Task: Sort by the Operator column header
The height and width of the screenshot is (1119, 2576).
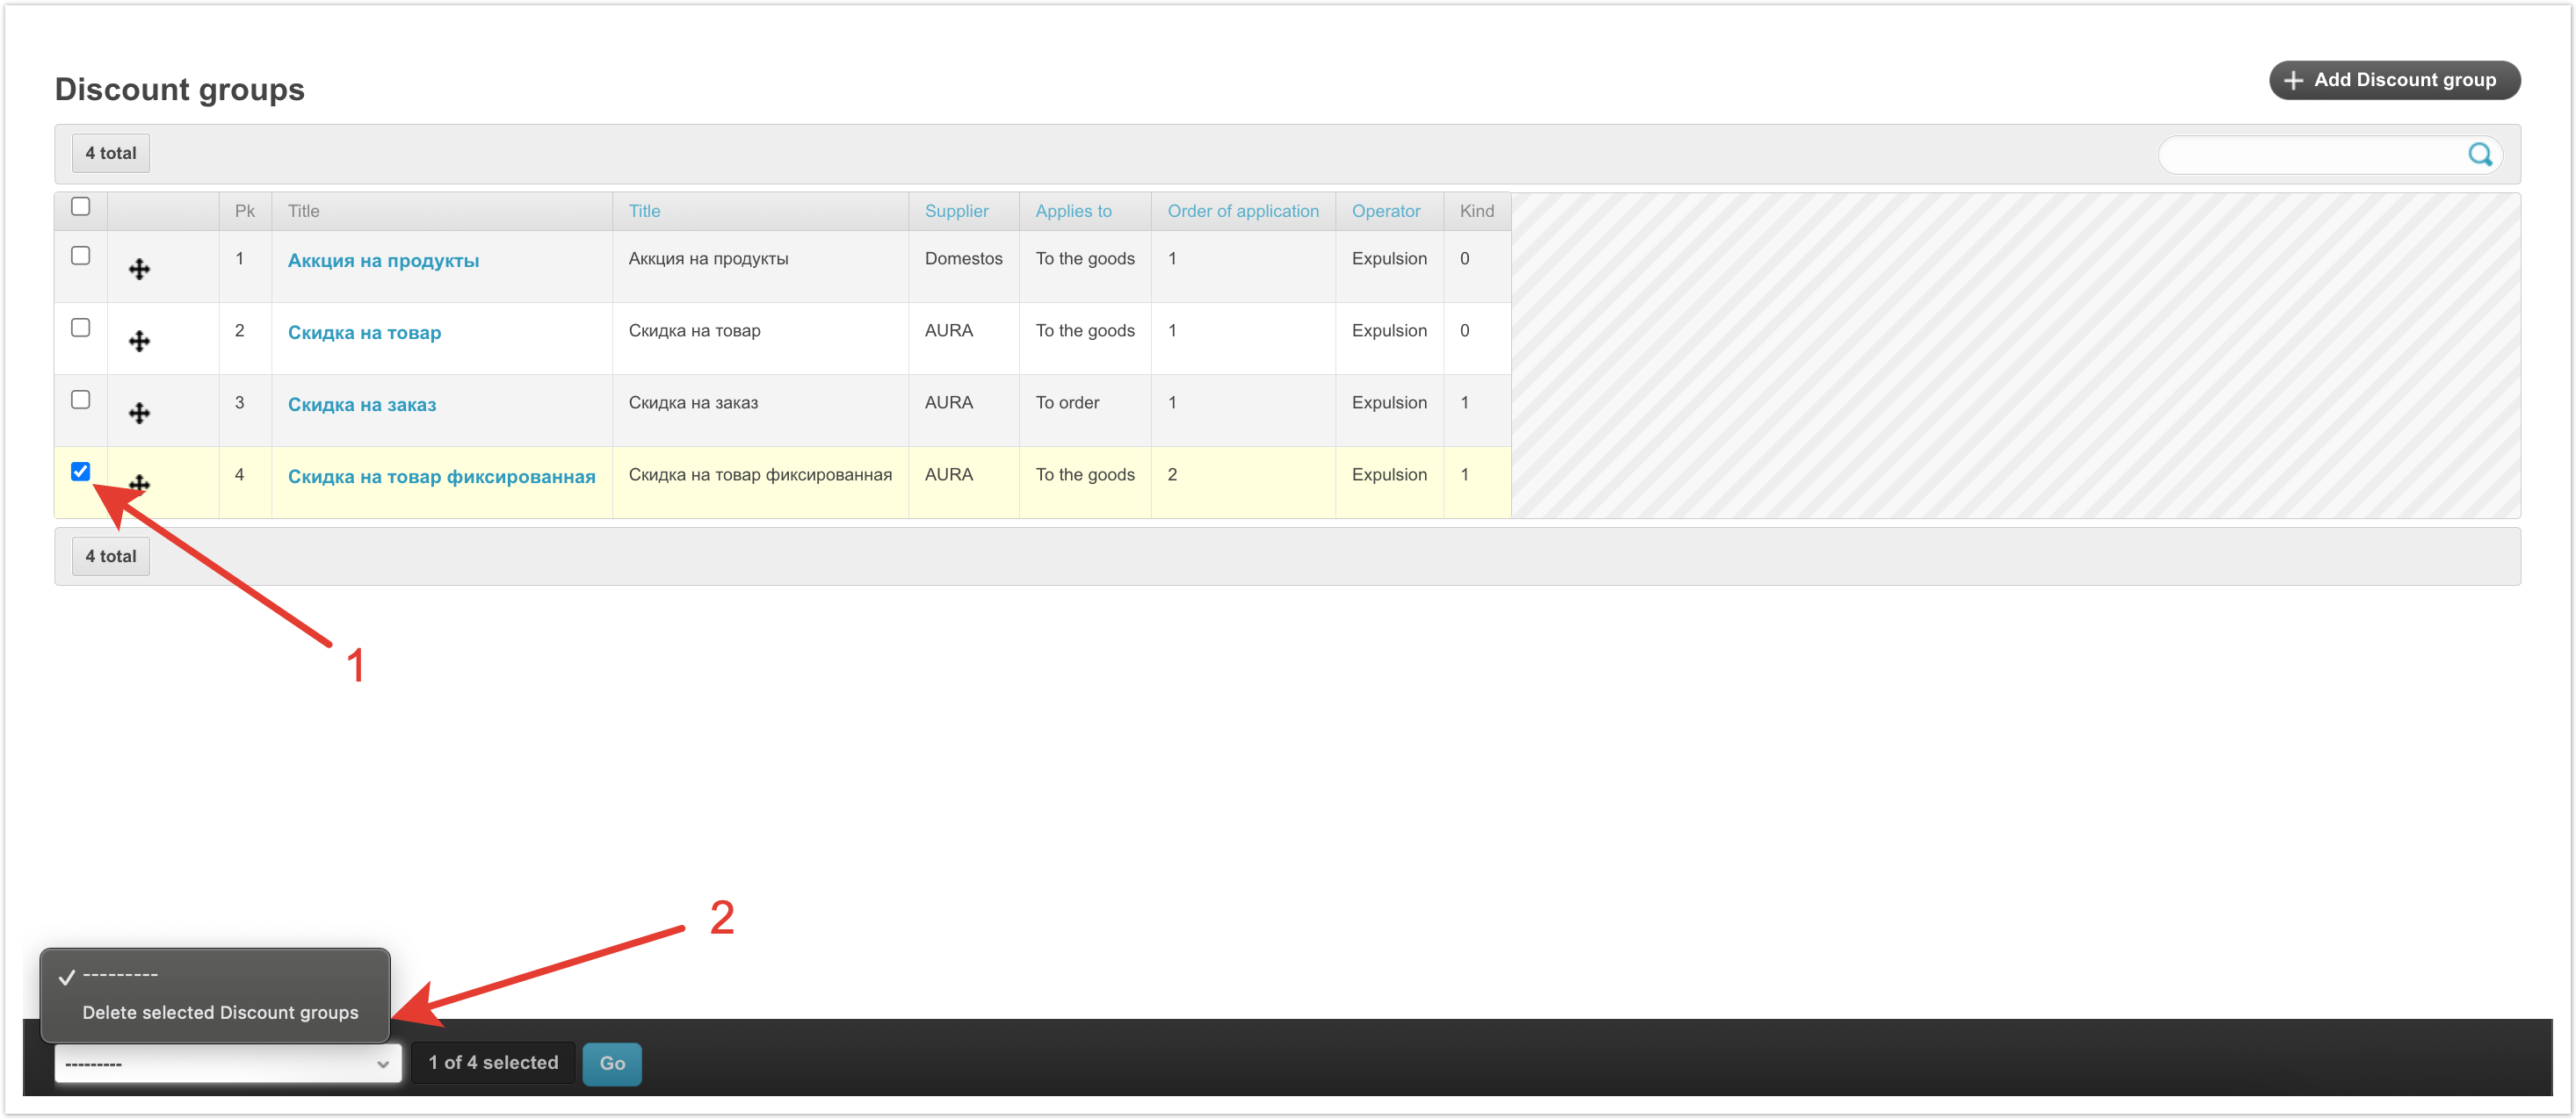Action: click(x=1385, y=211)
